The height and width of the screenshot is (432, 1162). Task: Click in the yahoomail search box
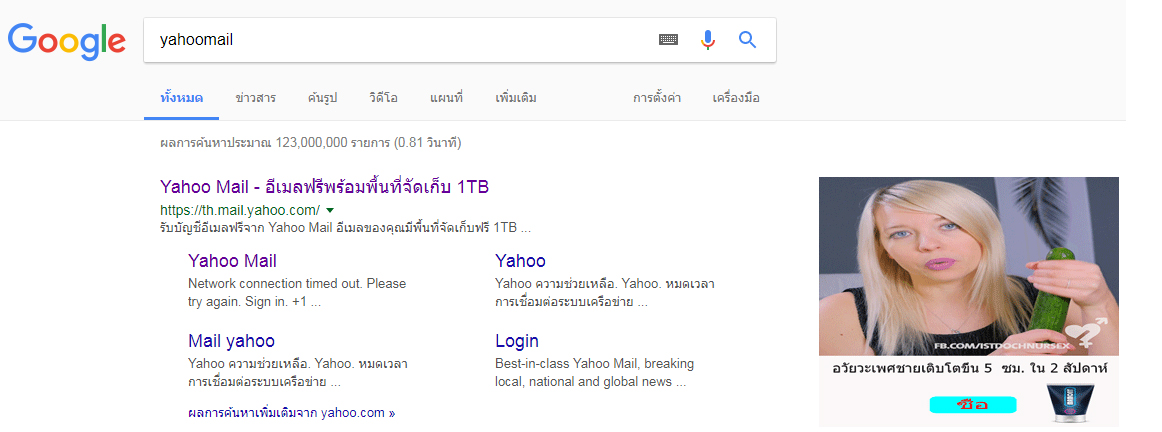tap(400, 40)
